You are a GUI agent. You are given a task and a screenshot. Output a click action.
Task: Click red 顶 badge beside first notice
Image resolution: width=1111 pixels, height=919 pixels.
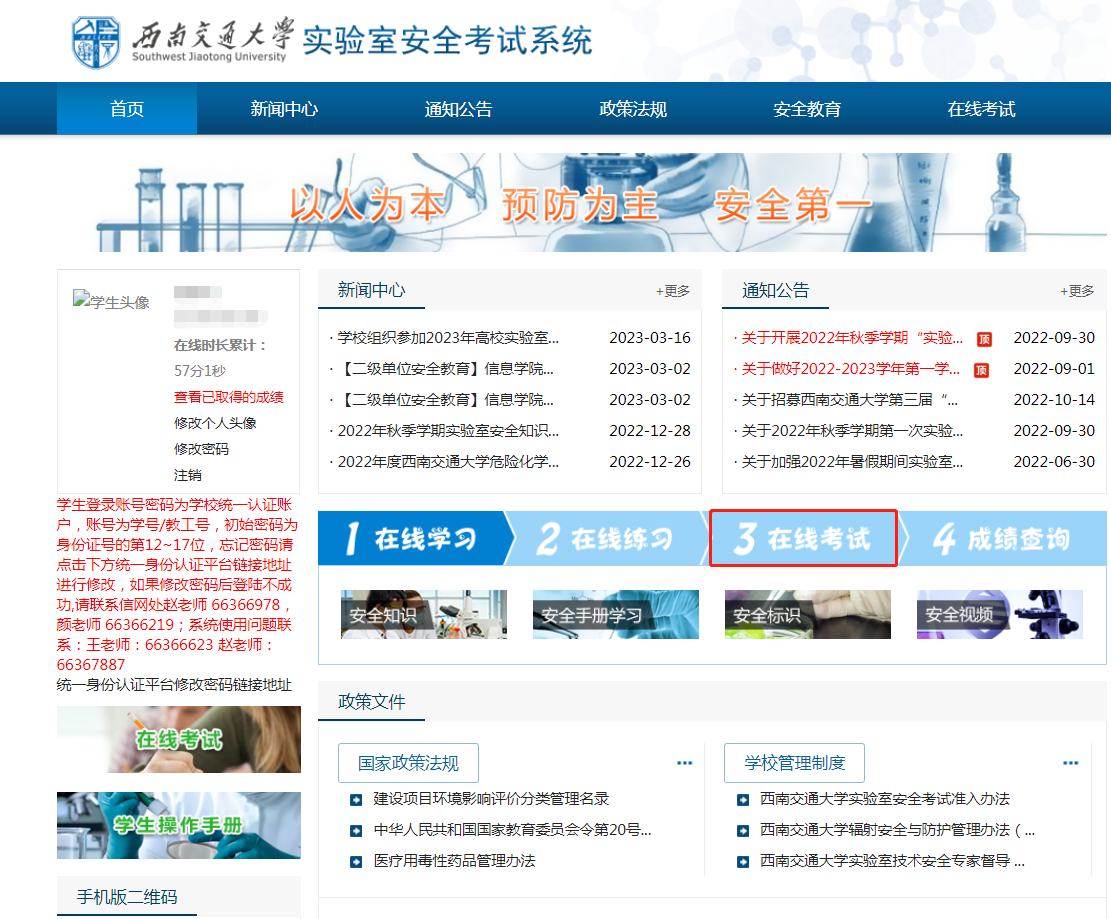(x=983, y=339)
